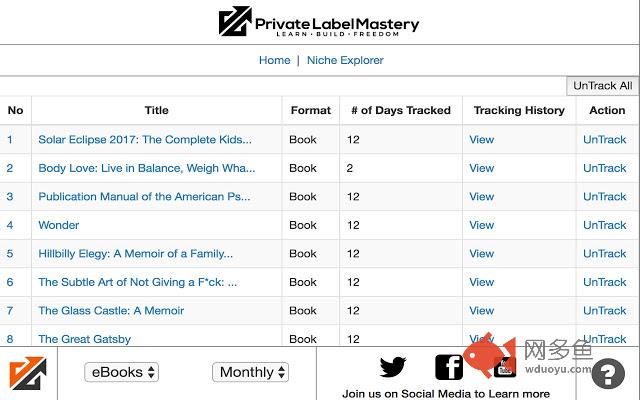Click the UnTrack All button
Screen dimensions: 640x400
(602, 86)
